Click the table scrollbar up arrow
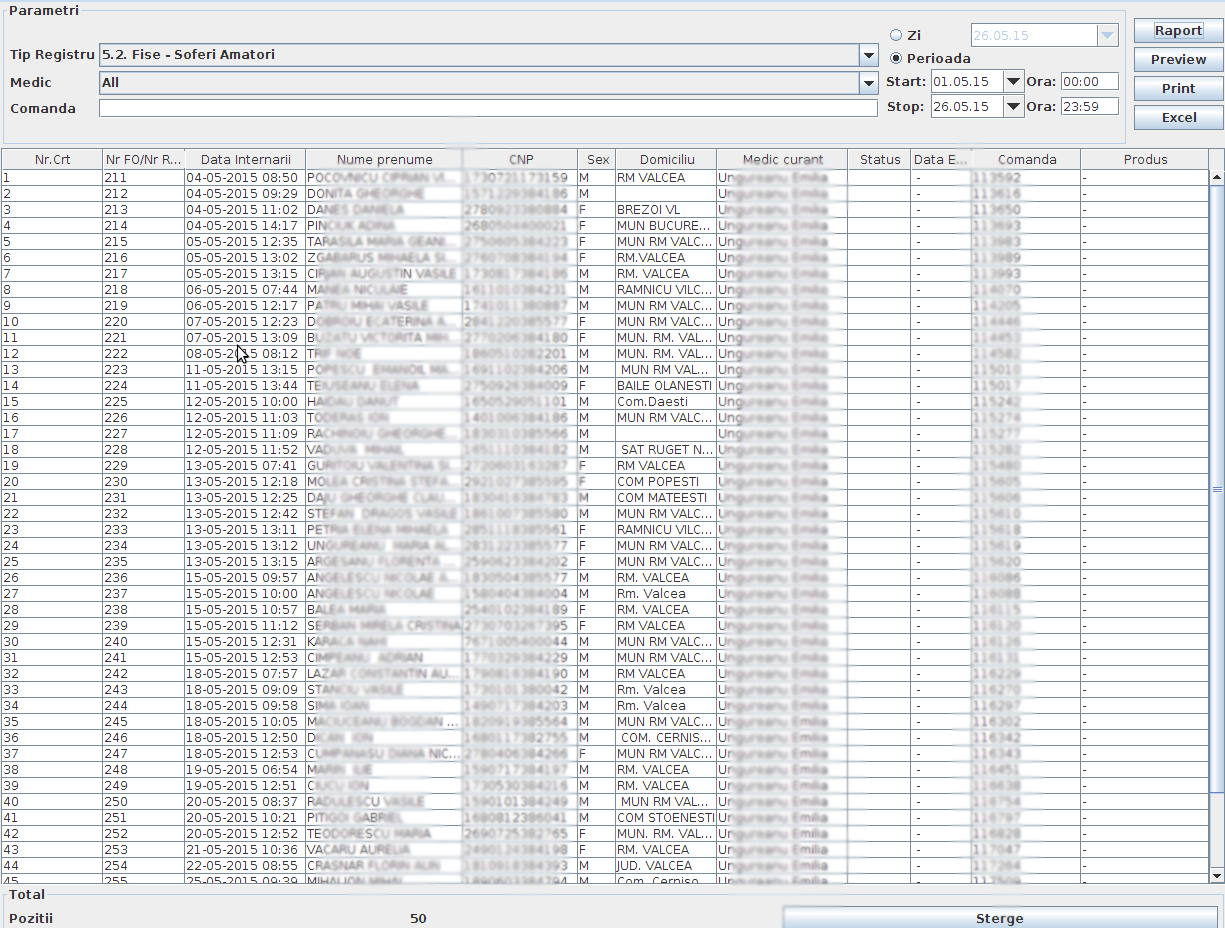The image size is (1225, 928). click(x=1217, y=177)
